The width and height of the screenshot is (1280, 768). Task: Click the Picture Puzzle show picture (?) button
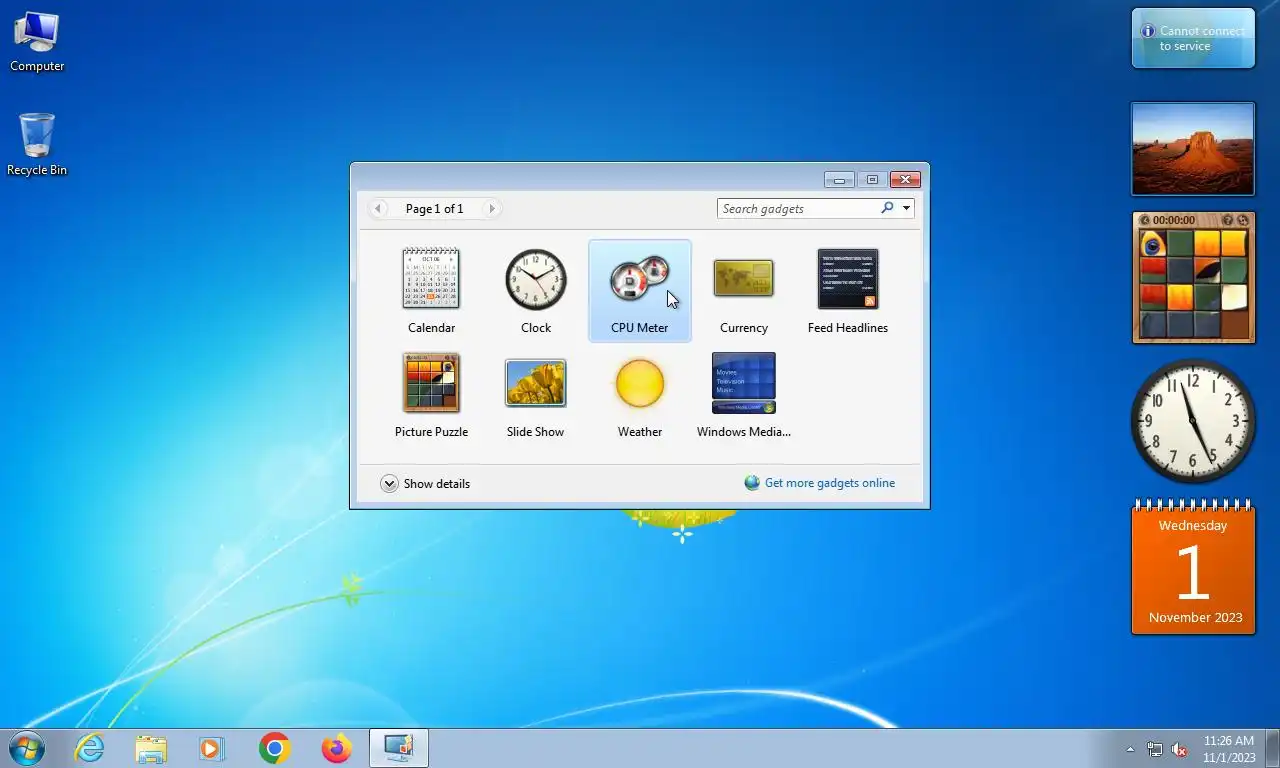click(1228, 220)
